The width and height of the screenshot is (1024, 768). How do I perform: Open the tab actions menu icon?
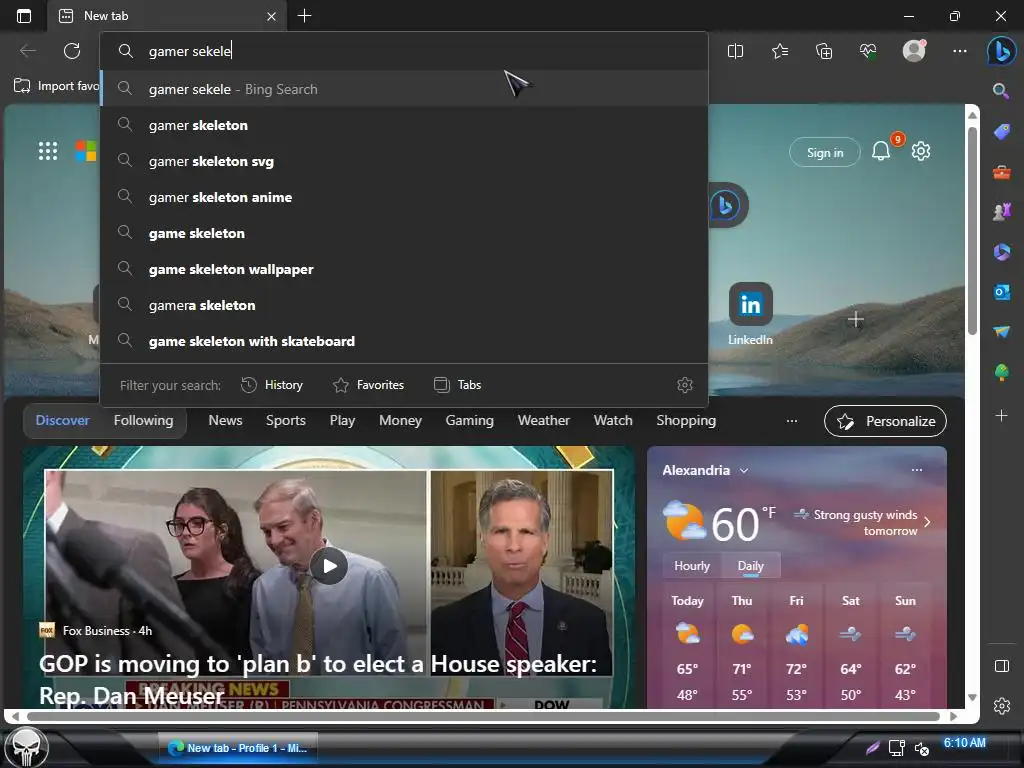pyautogui.click(x=24, y=16)
